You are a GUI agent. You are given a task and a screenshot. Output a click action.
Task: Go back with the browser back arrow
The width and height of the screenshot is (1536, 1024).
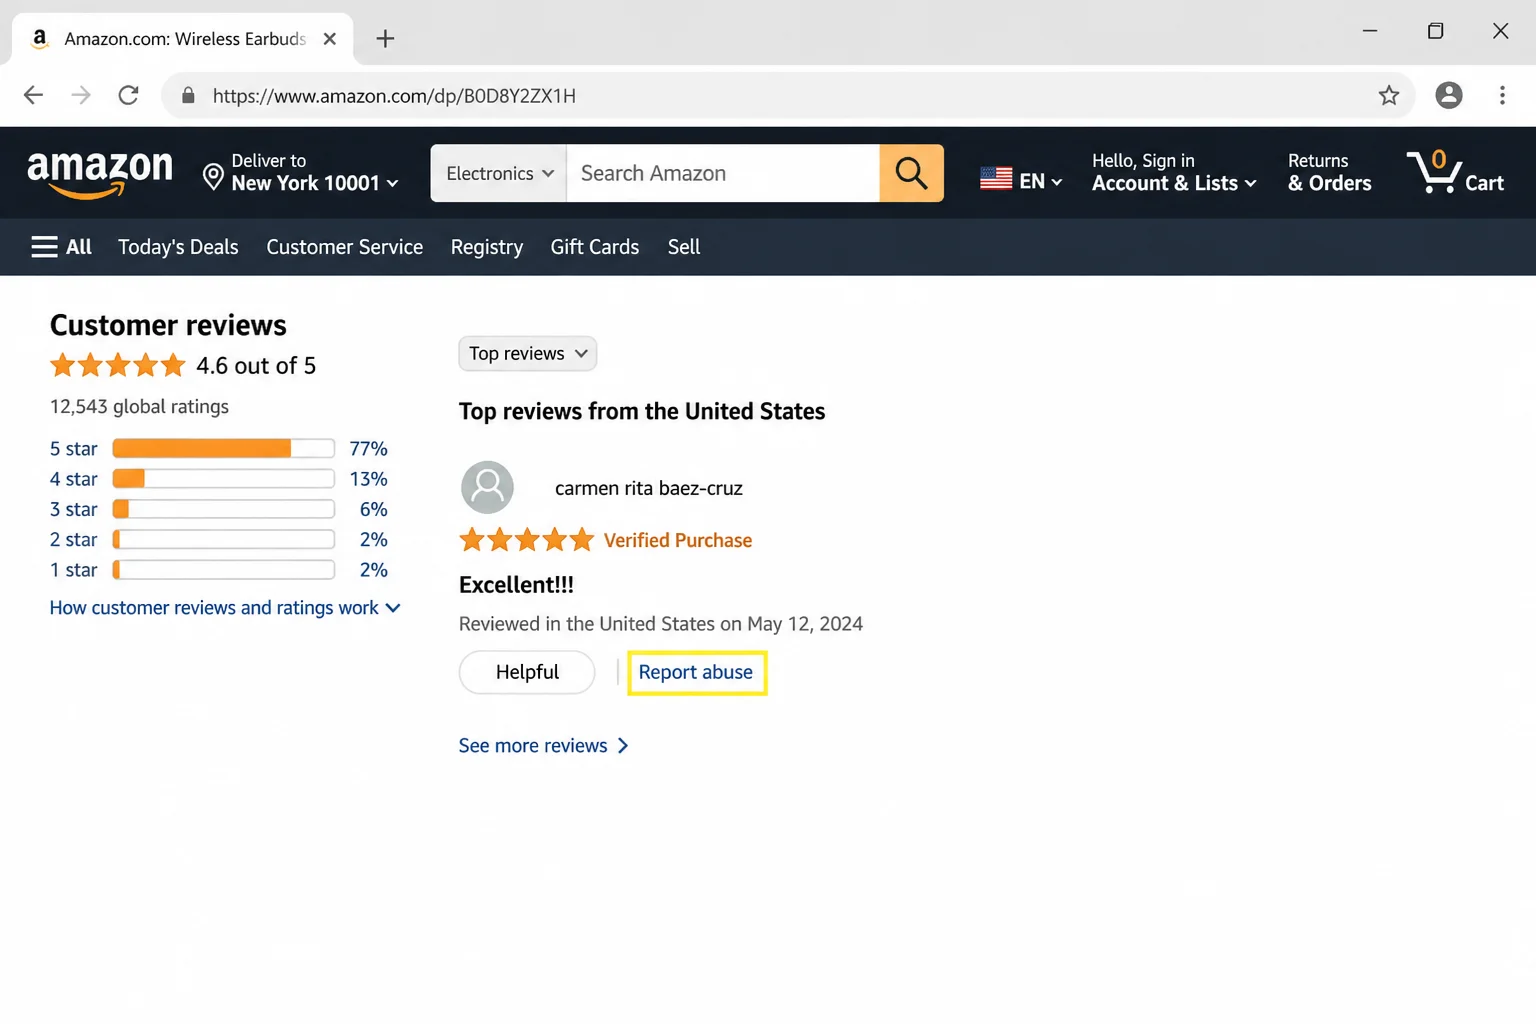pyautogui.click(x=33, y=95)
